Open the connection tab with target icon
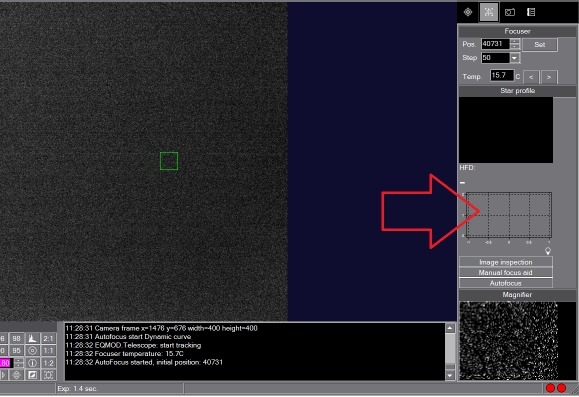This screenshot has height=397, width=579. point(468,12)
